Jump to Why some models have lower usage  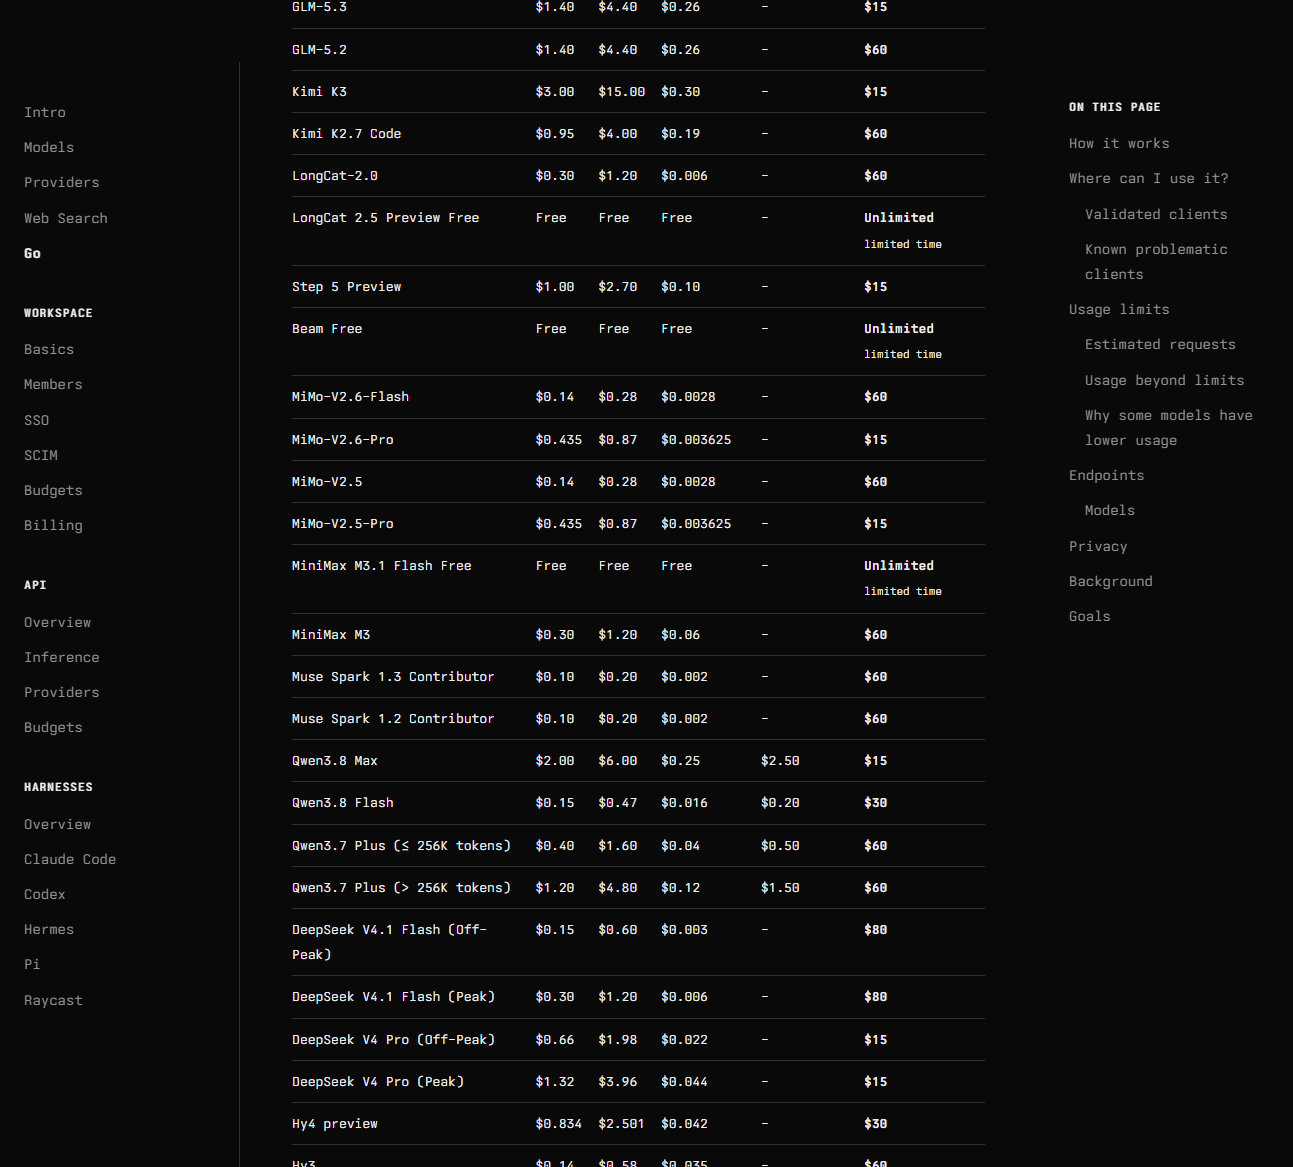tap(1169, 427)
